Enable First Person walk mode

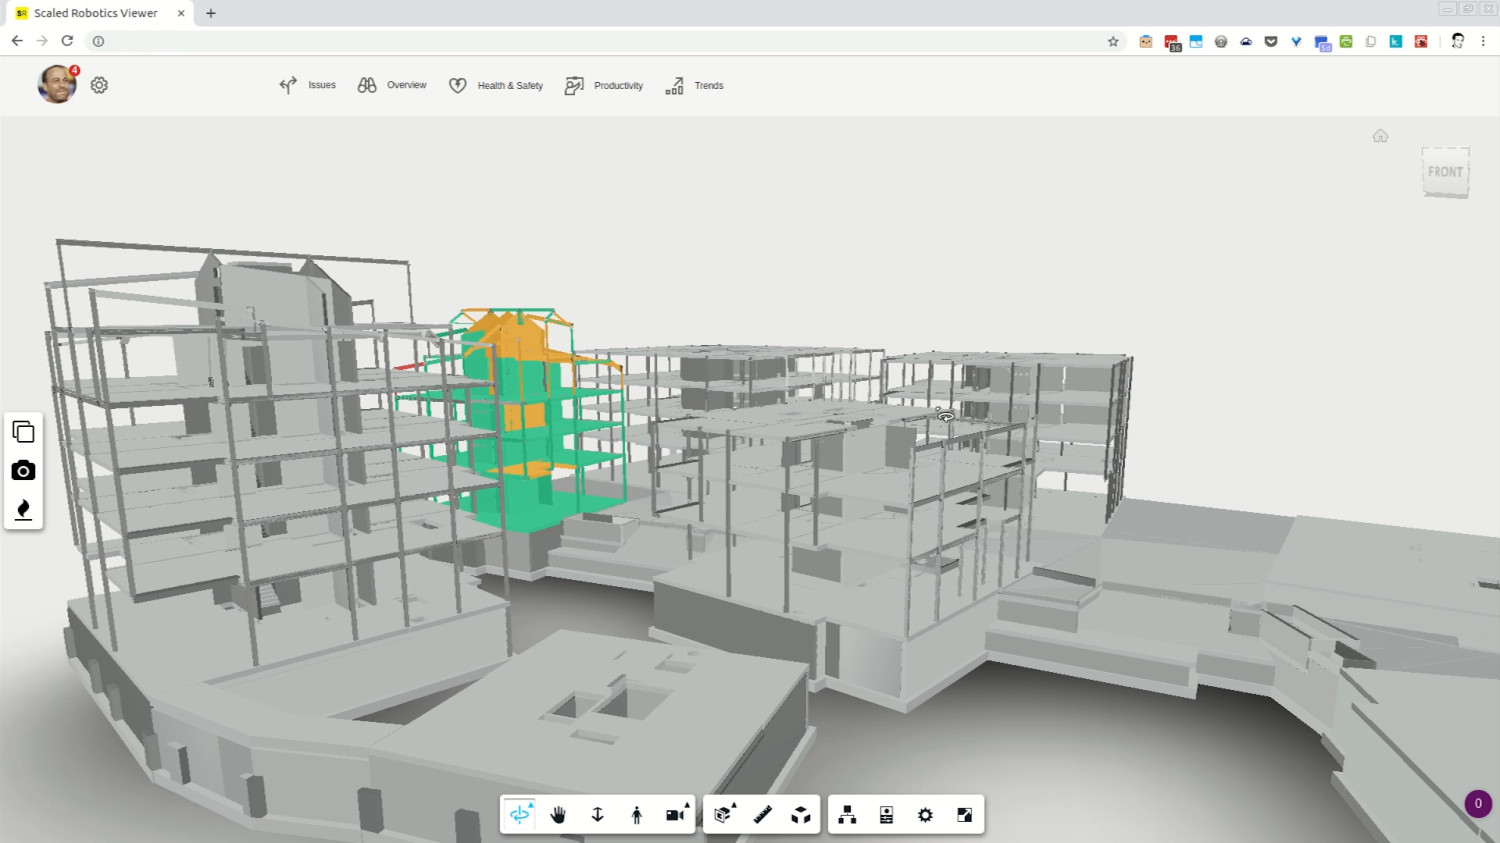pos(636,815)
